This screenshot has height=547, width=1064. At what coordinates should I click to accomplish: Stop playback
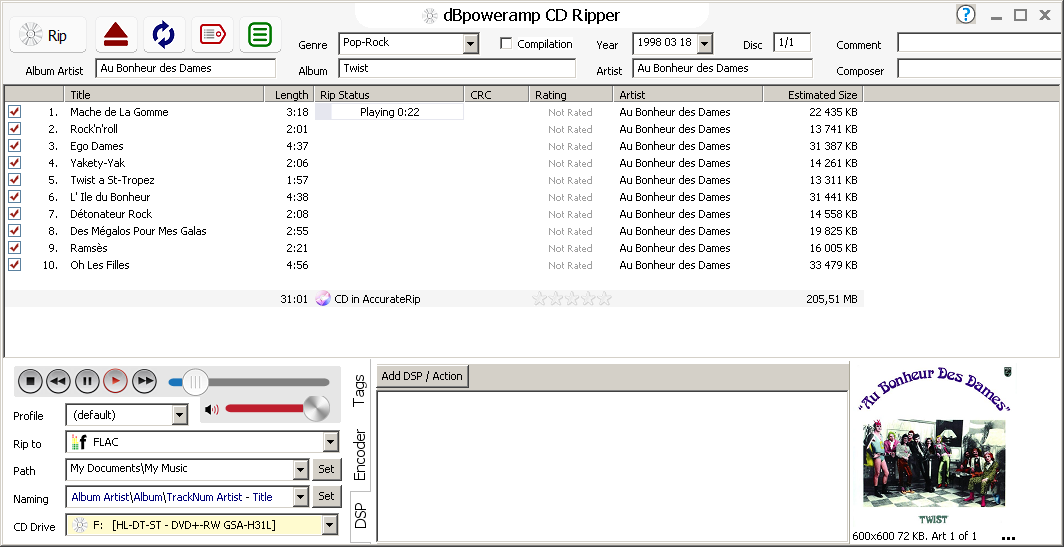(30, 381)
